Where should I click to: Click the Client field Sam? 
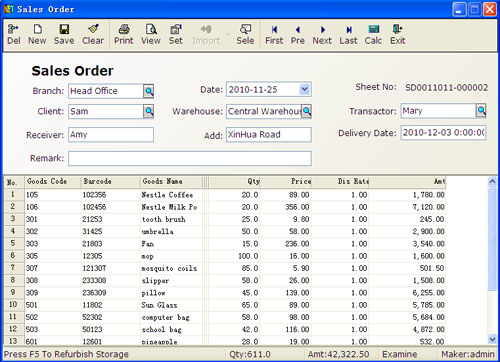click(x=106, y=111)
